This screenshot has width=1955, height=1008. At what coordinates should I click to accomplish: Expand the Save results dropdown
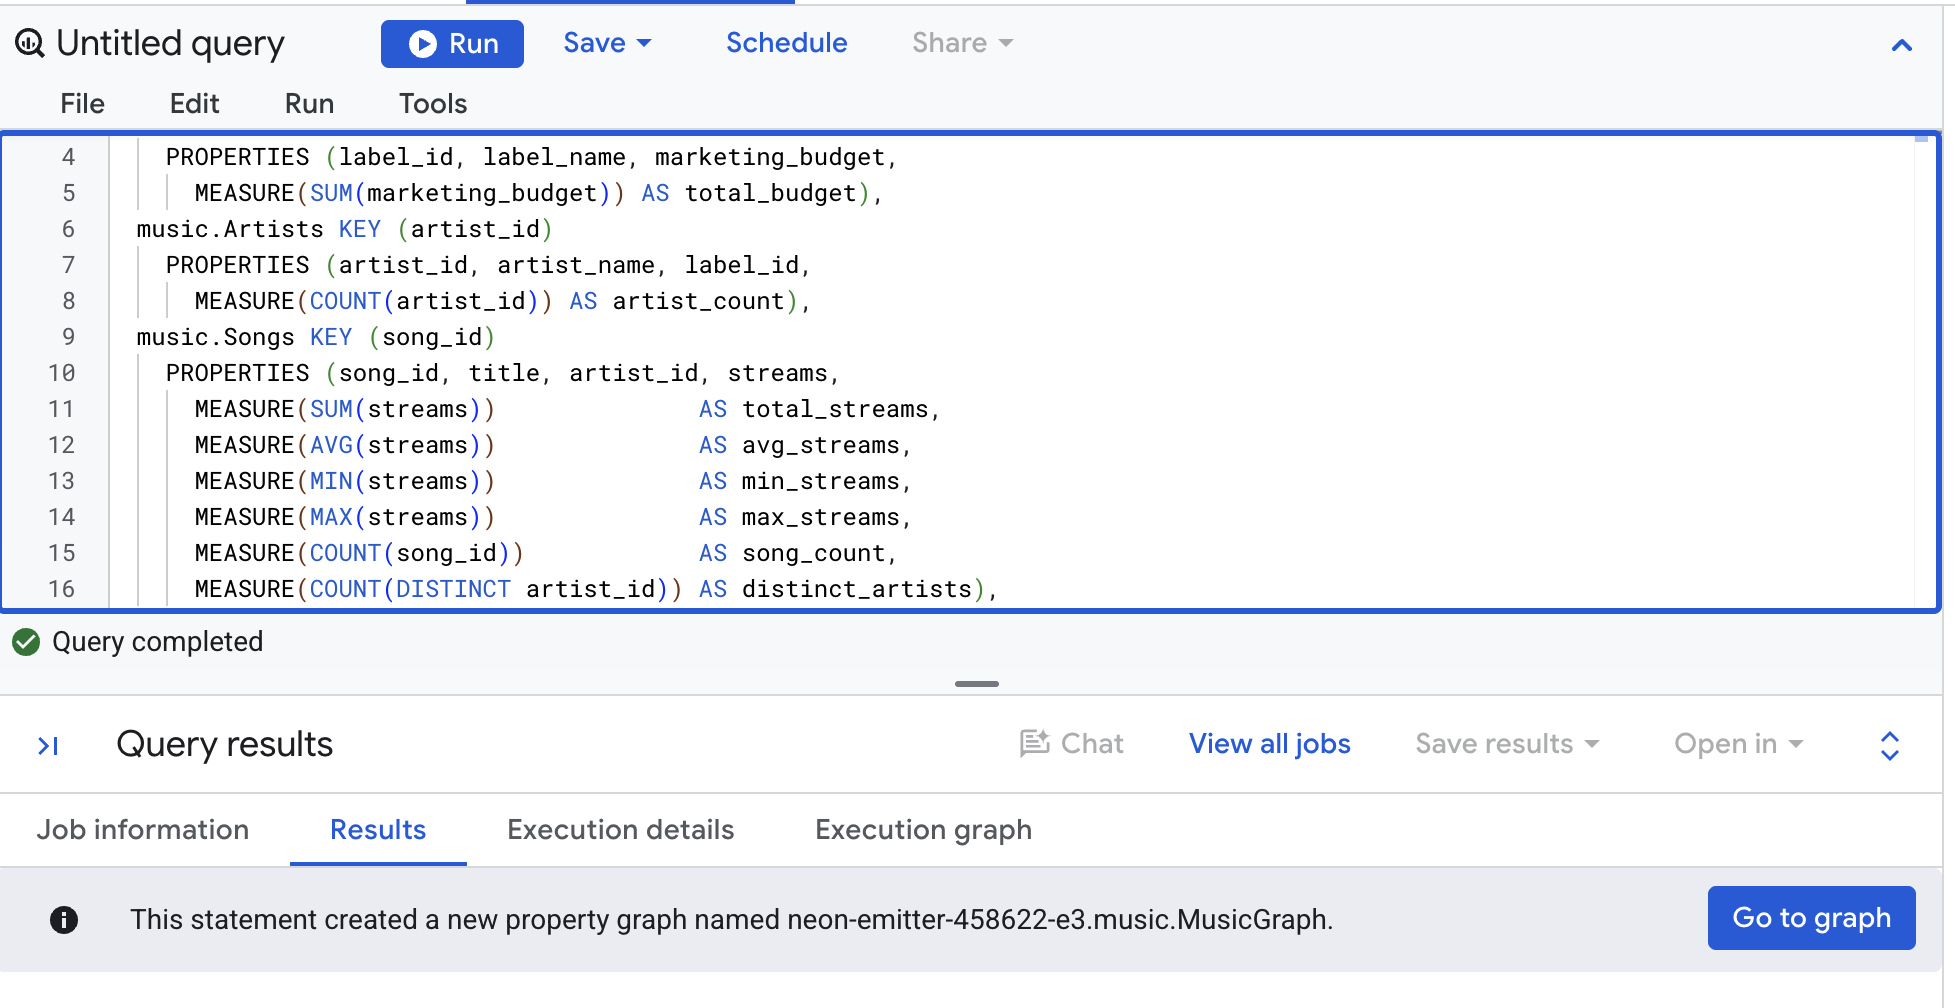1507,744
